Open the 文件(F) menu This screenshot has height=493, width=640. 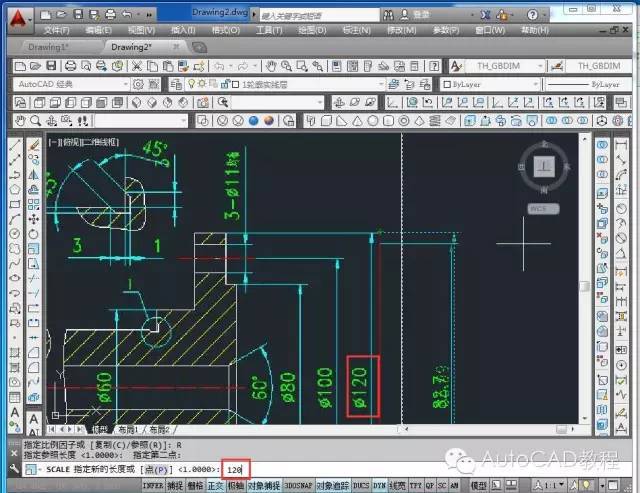click(x=57, y=30)
